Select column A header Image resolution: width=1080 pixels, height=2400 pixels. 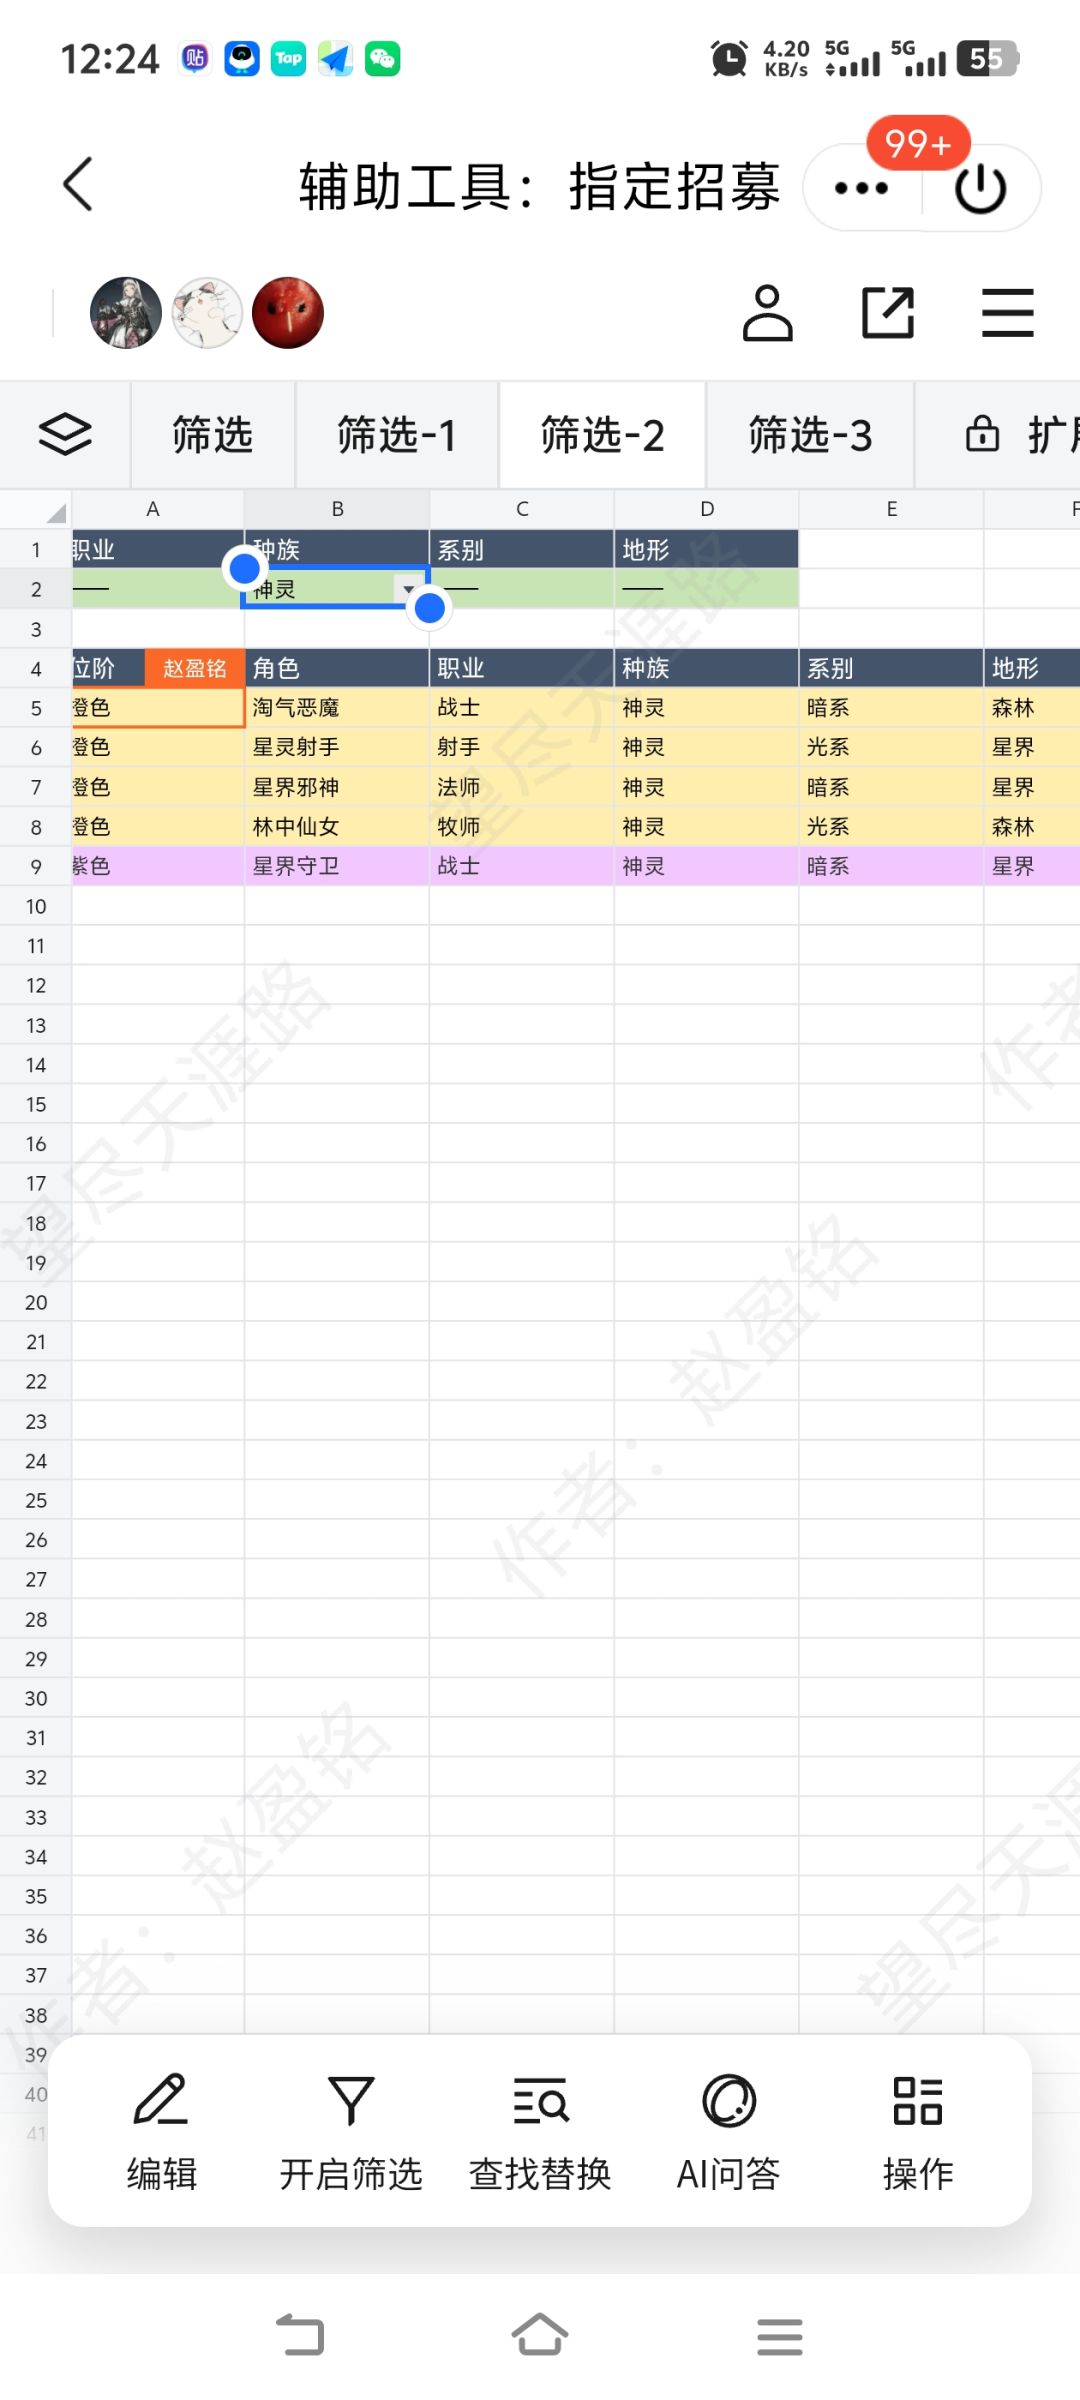point(153,509)
